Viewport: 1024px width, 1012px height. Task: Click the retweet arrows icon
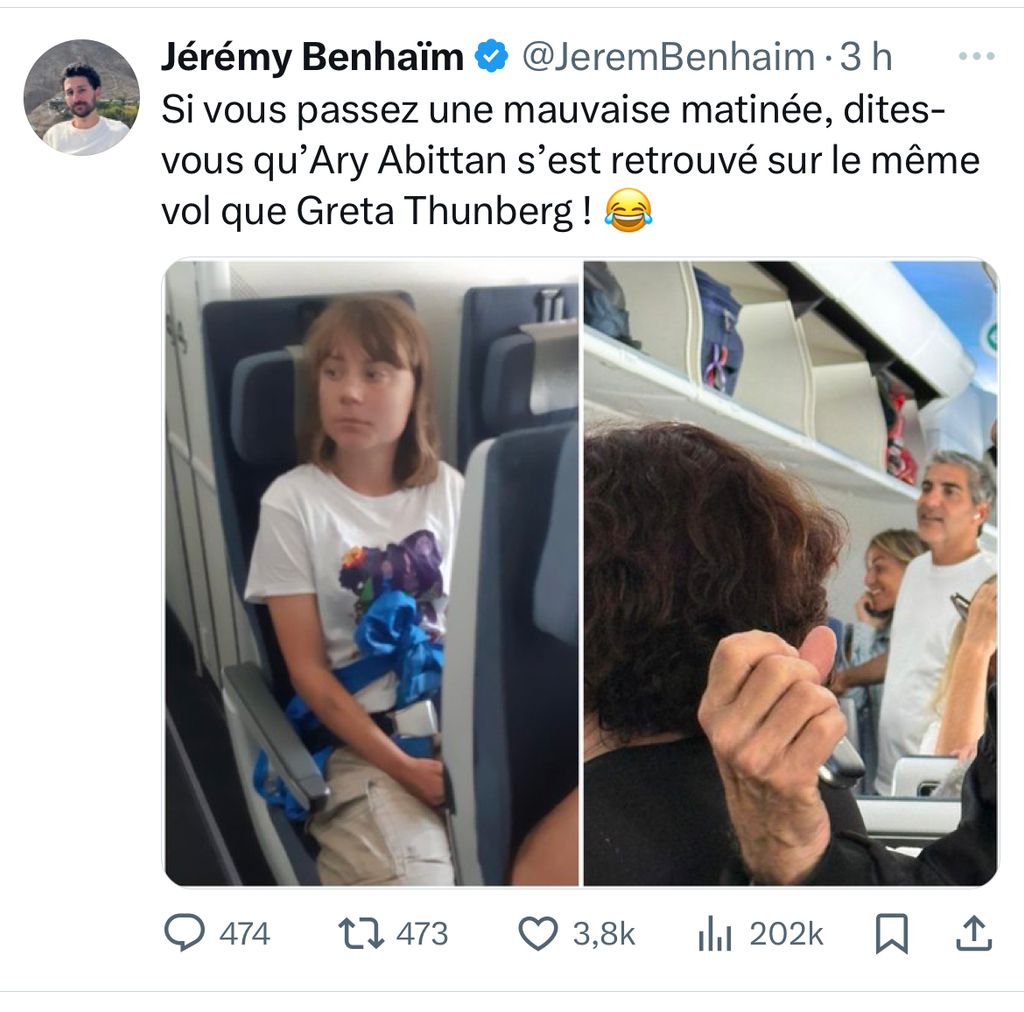point(360,933)
